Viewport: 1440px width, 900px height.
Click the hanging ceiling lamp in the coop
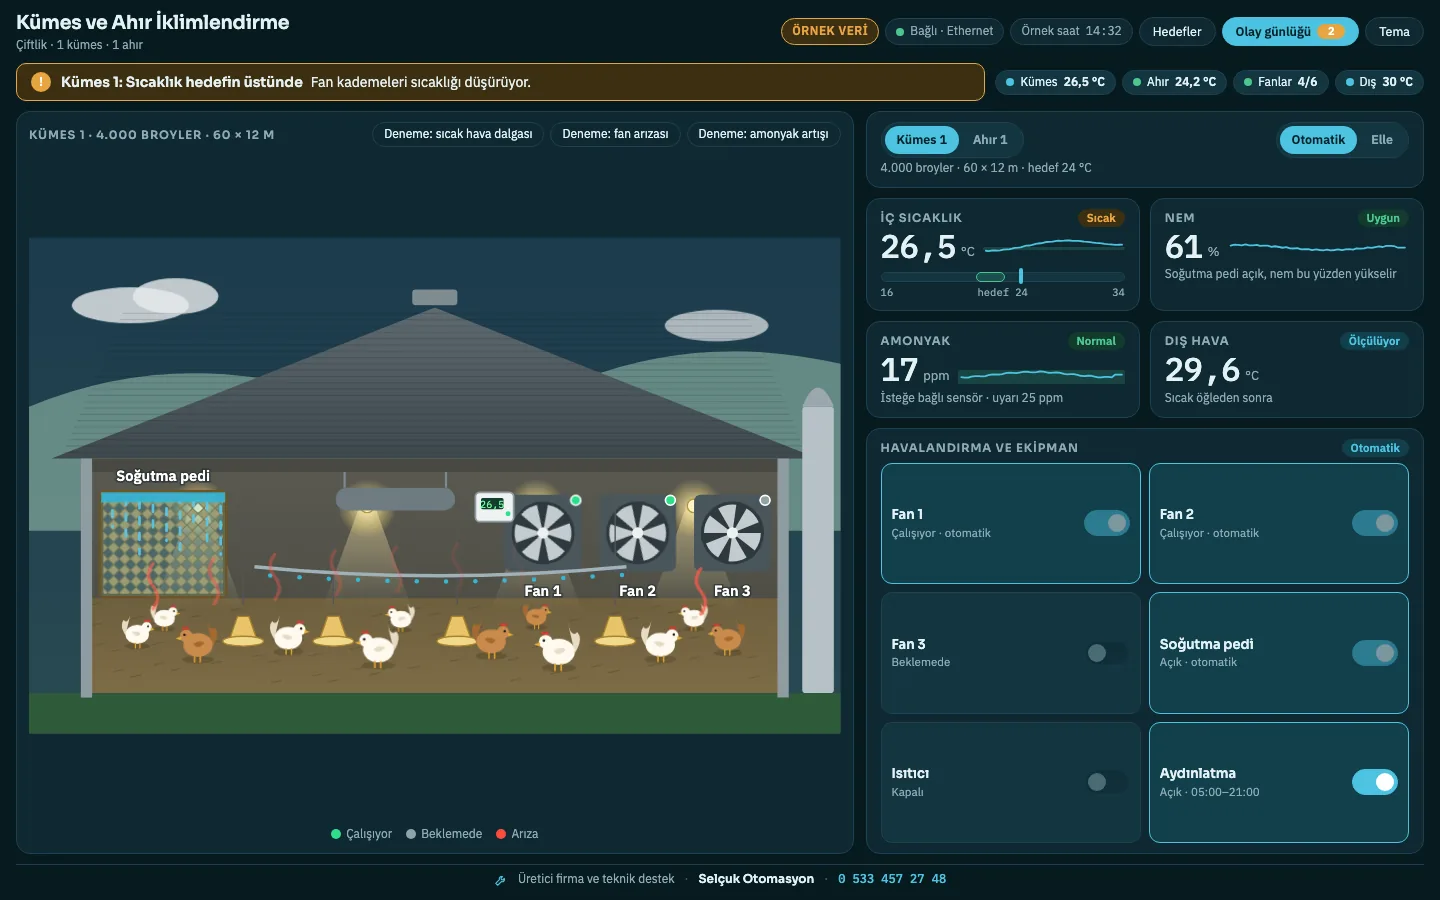coord(395,498)
